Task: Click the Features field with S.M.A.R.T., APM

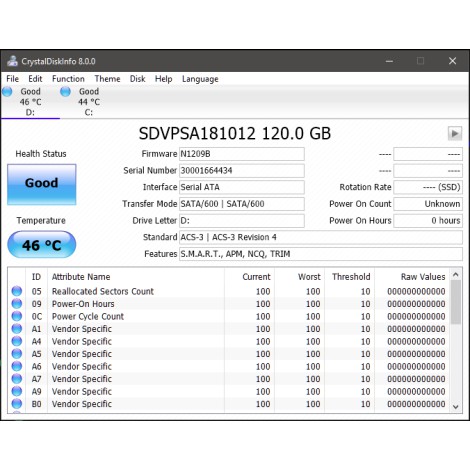Action: coord(321,254)
